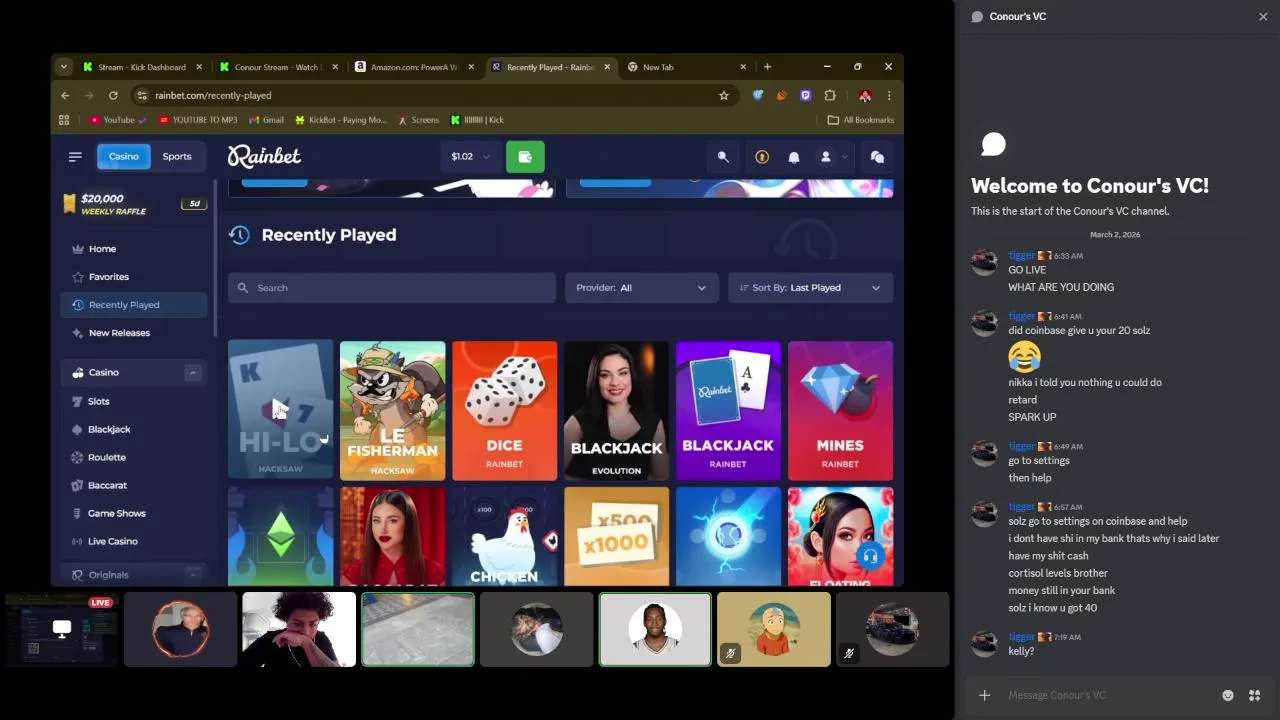Go back in Chrome

(x=65, y=95)
